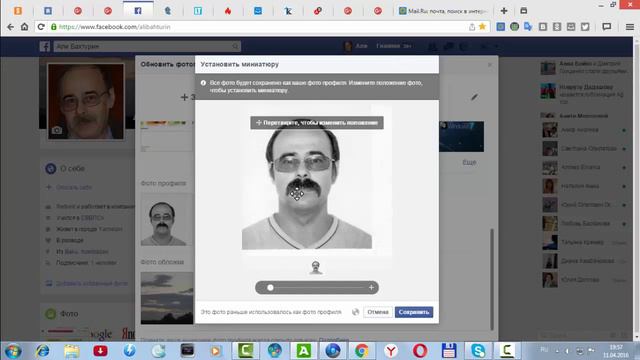Open Yandex browser from taskbar

pos(391,351)
